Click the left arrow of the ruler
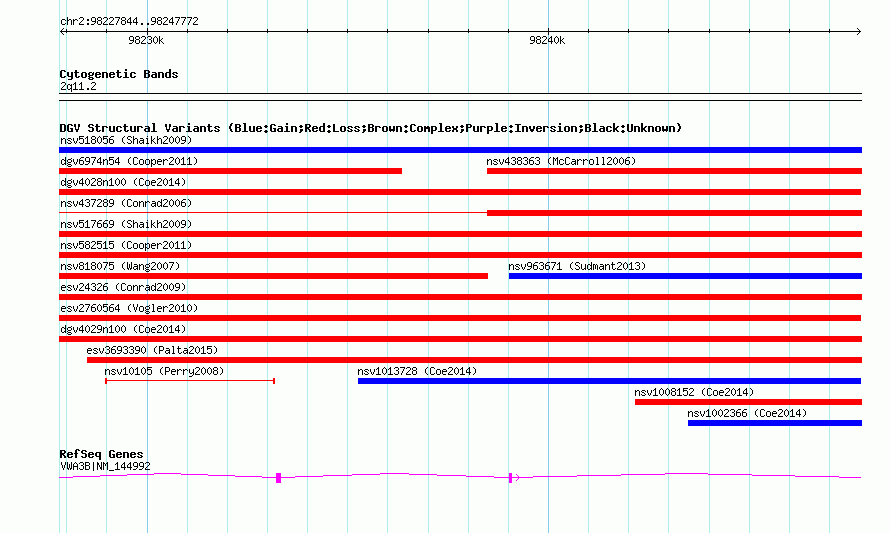The width and height of the screenshot is (890, 533). (63, 32)
